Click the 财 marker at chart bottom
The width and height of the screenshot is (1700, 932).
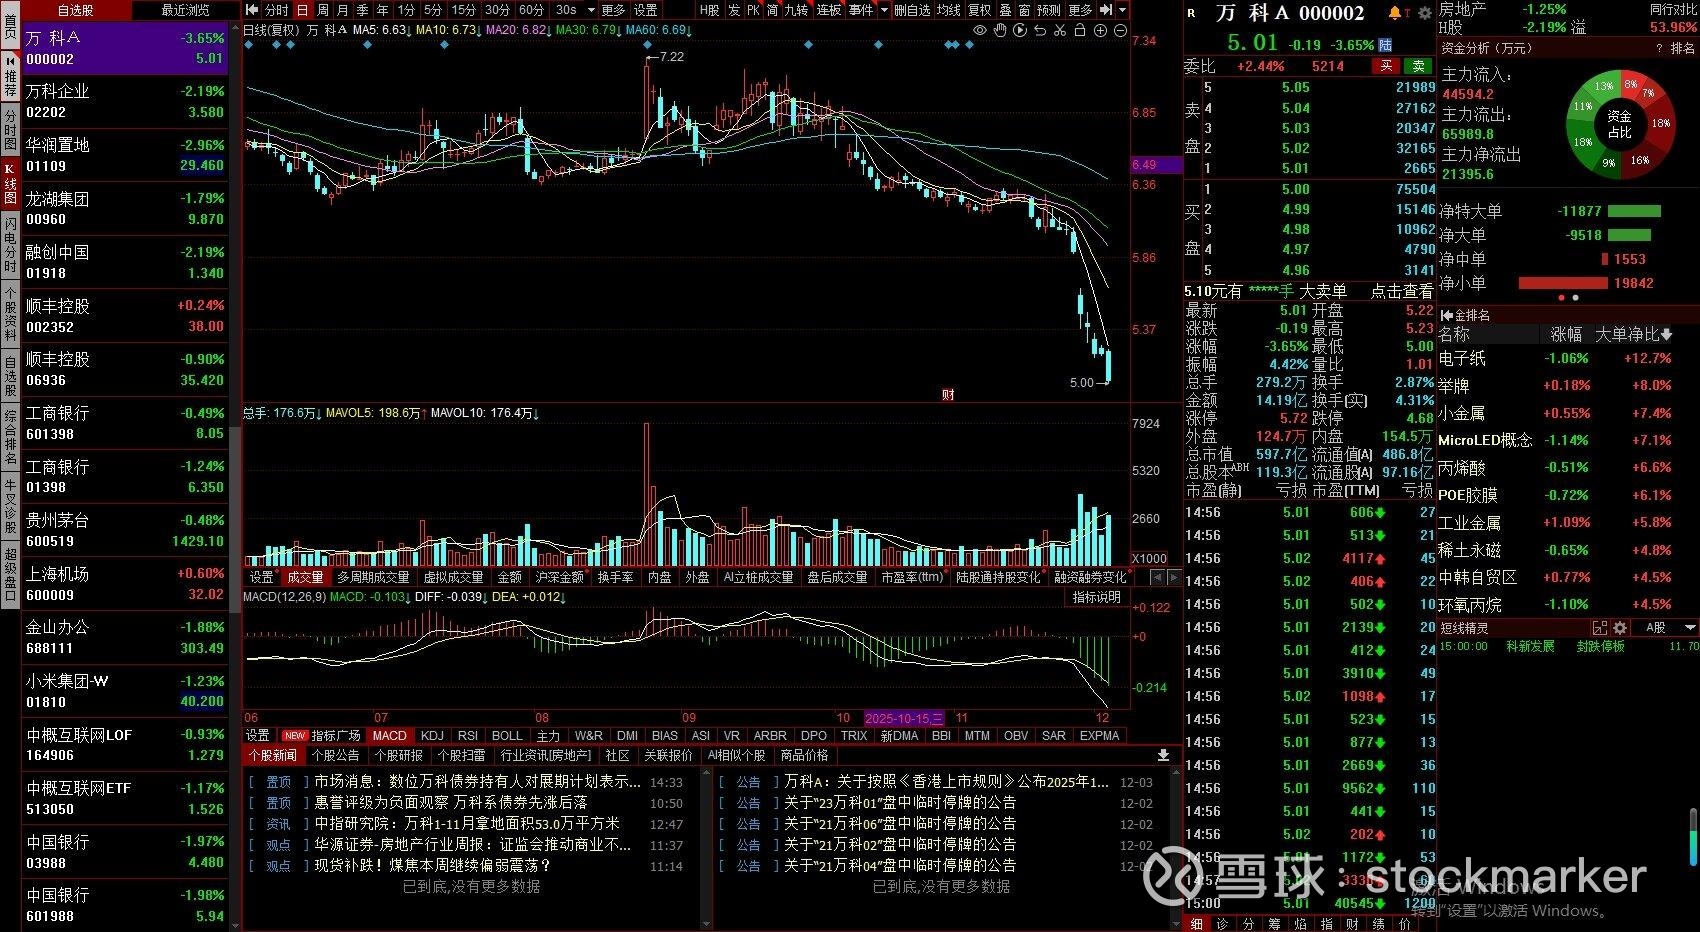948,395
